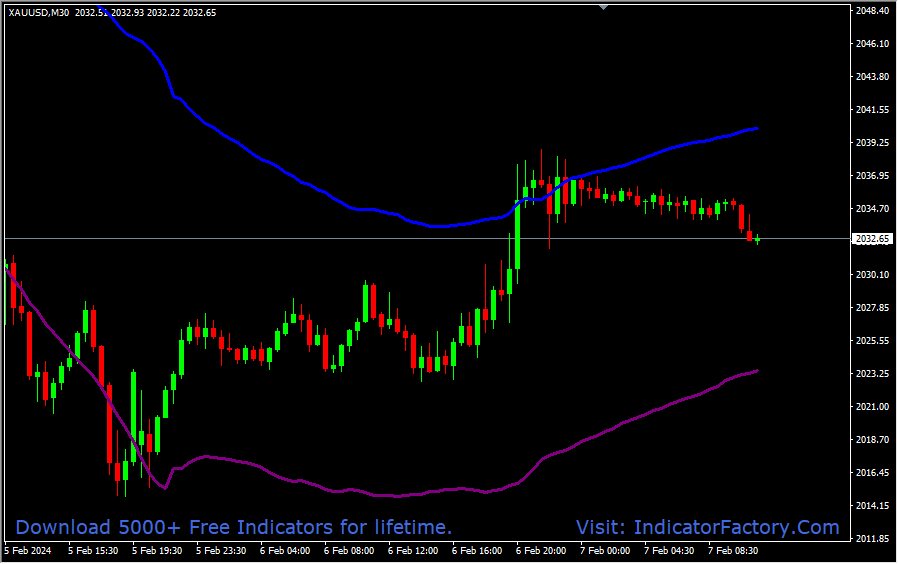This screenshot has height=564, width=898.
Task: Click price scale value 2023.25
Action: coord(873,374)
